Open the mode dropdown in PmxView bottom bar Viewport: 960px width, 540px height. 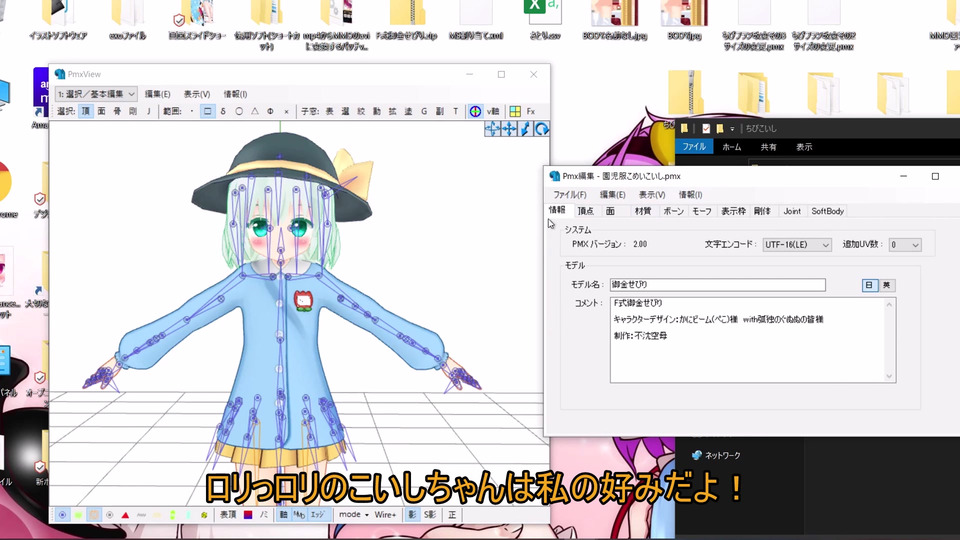tap(353, 515)
